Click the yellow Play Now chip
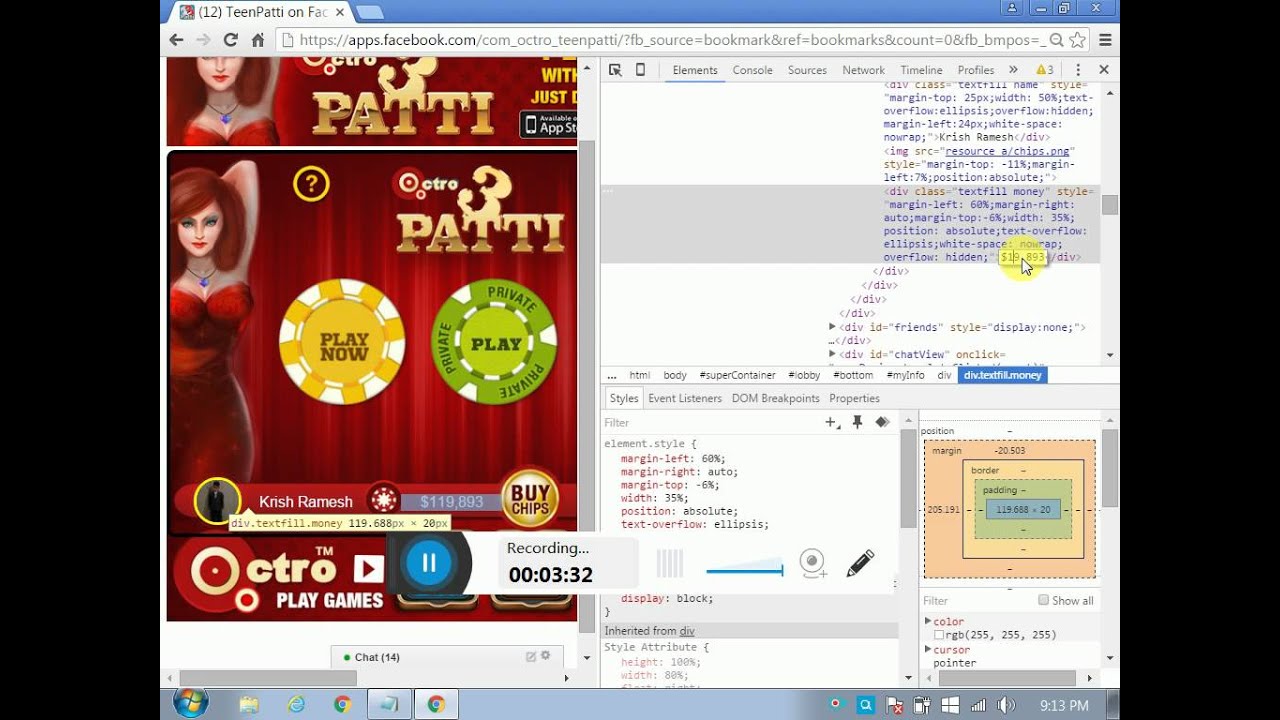The width and height of the screenshot is (1280, 720). click(x=342, y=342)
